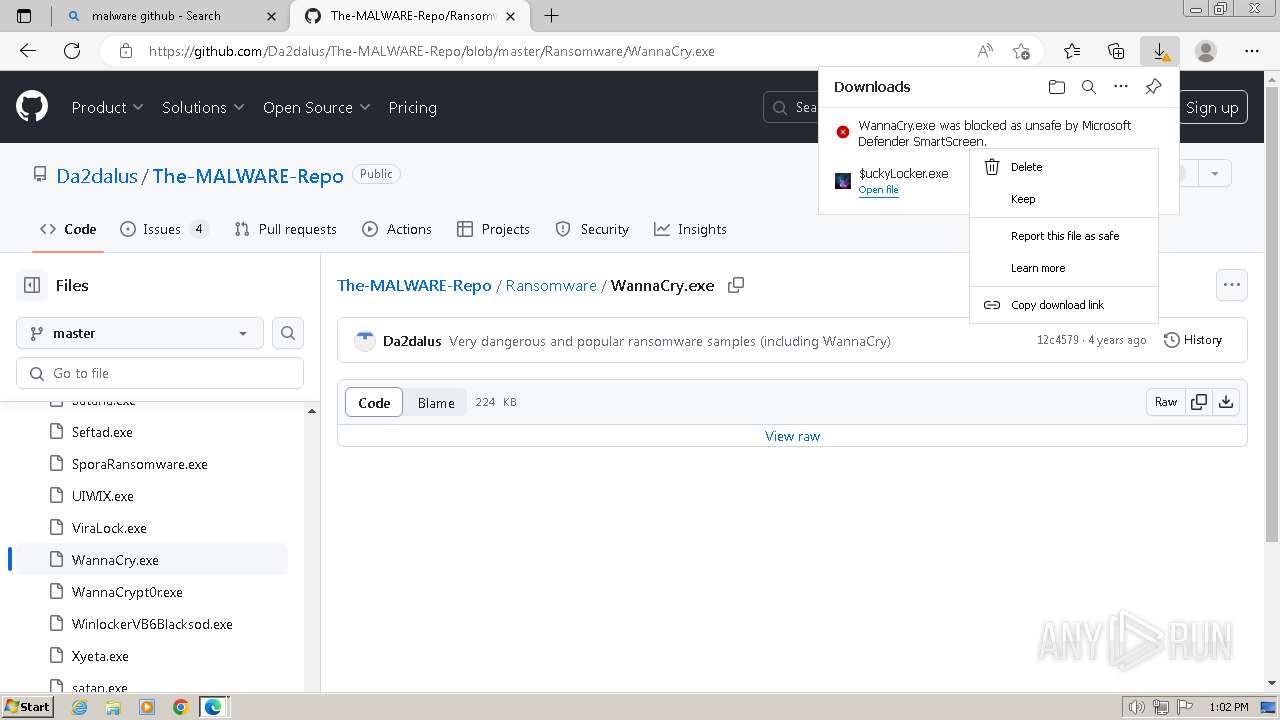Choose Keep in the download context menu
Screen dimensions: 1280x720
(x=1064, y=199)
